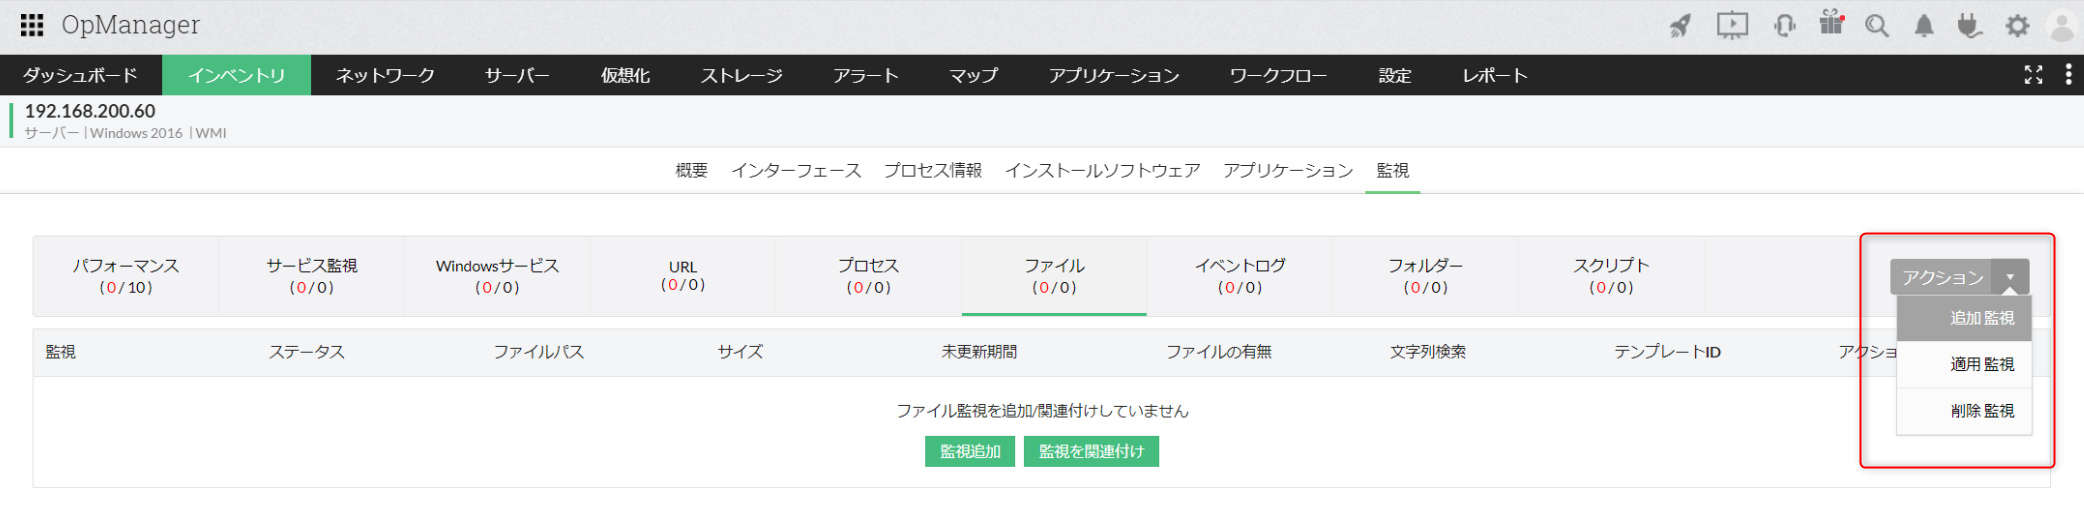Open アラート in the main navigation bar

(866, 75)
